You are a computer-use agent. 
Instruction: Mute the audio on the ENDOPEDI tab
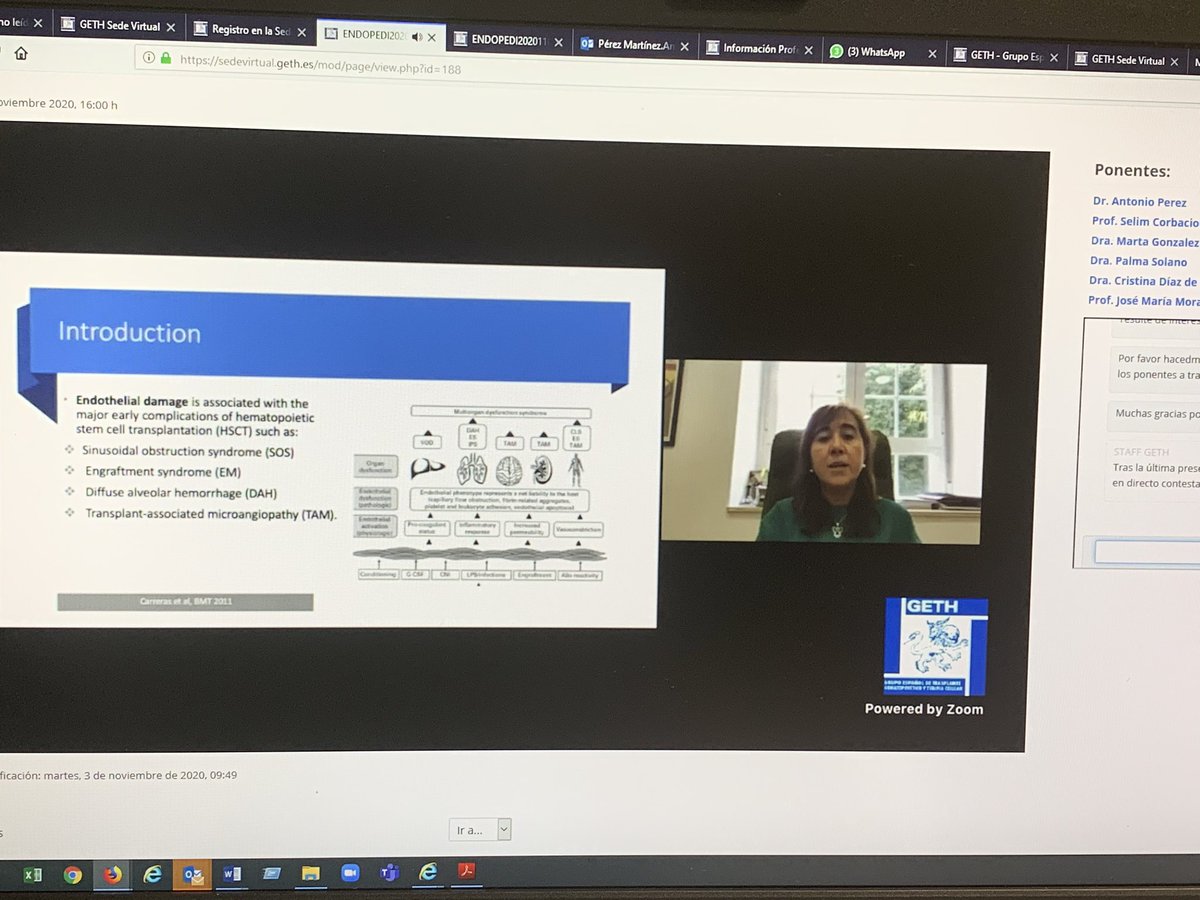416,37
